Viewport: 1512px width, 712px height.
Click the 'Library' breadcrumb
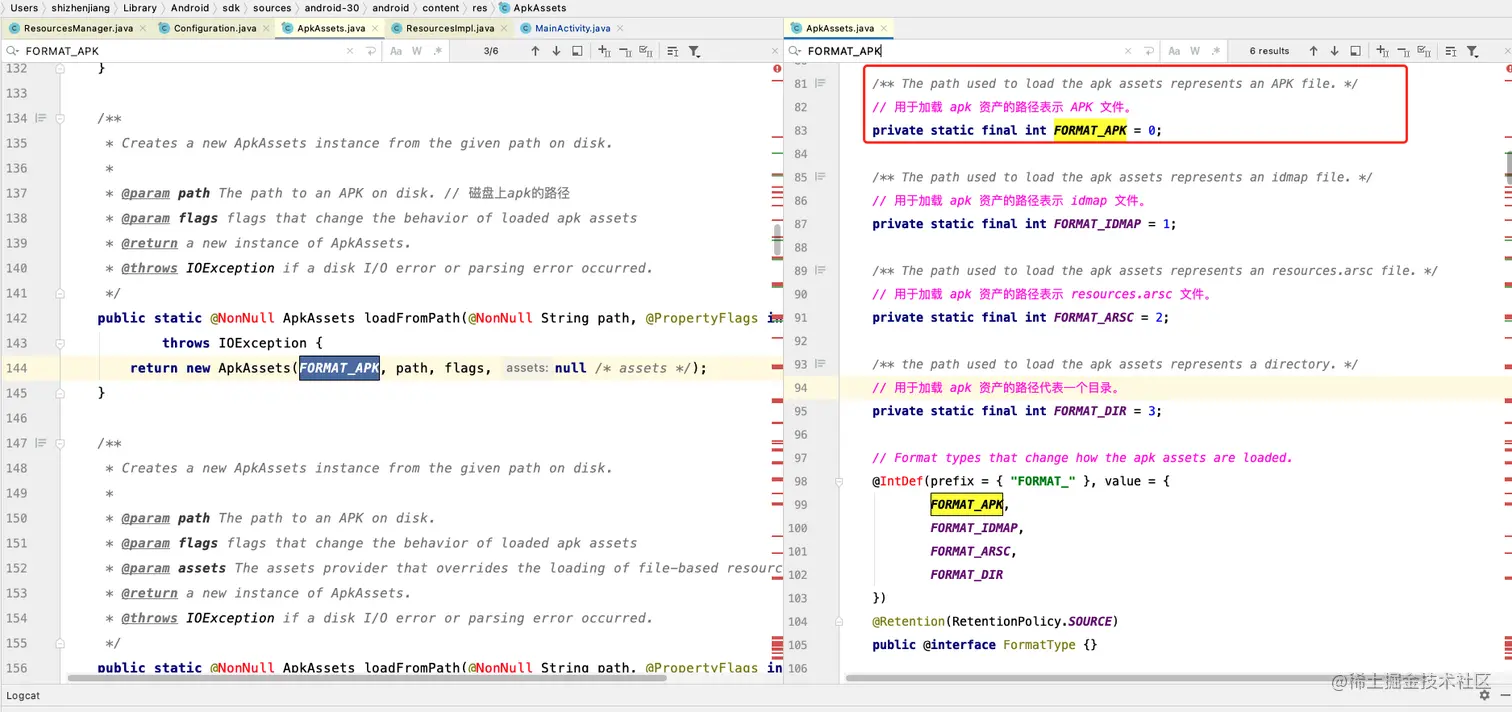pos(140,7)
